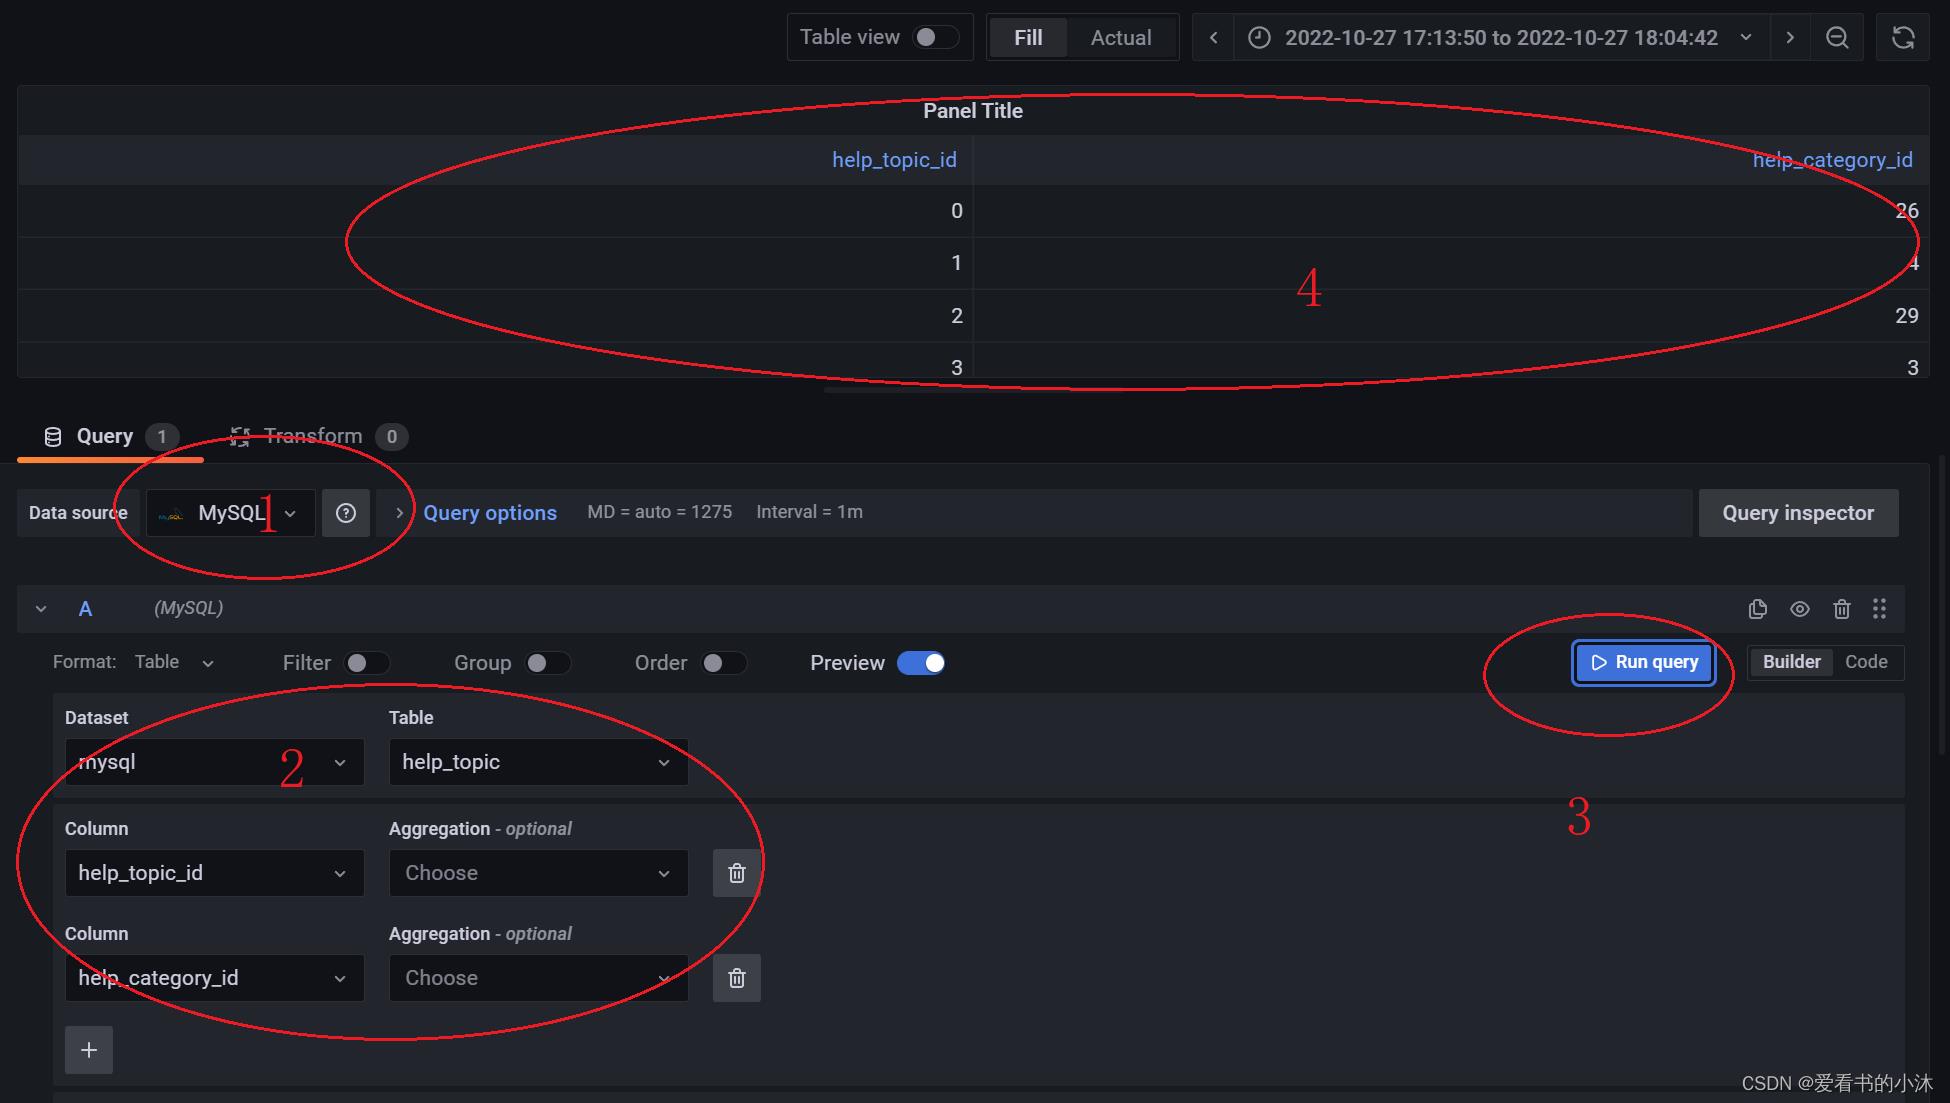Toggle Fill to Actual view mode
The image size is (1950, 1103).
tap(1121, 36)
